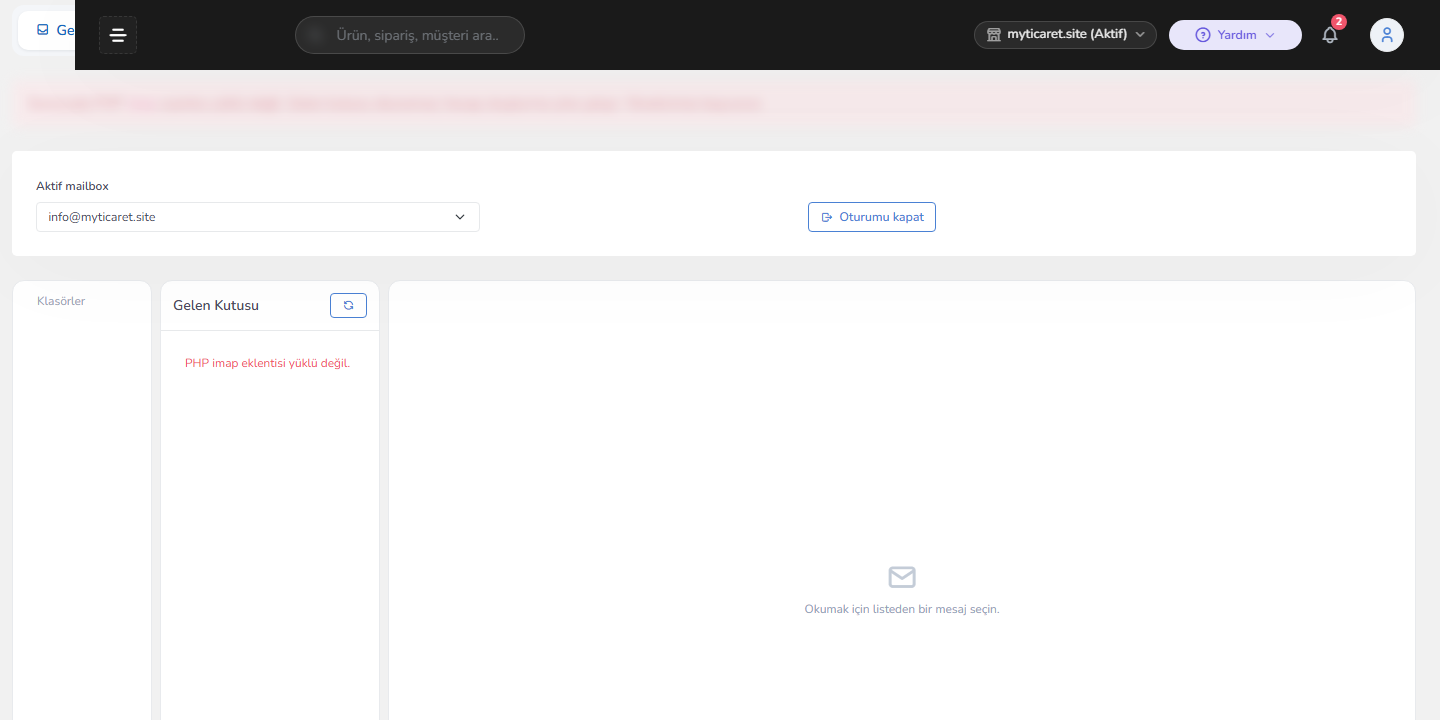Open the user profile avatar
Screen dimensions: 1440x720
click(1387, 35)
